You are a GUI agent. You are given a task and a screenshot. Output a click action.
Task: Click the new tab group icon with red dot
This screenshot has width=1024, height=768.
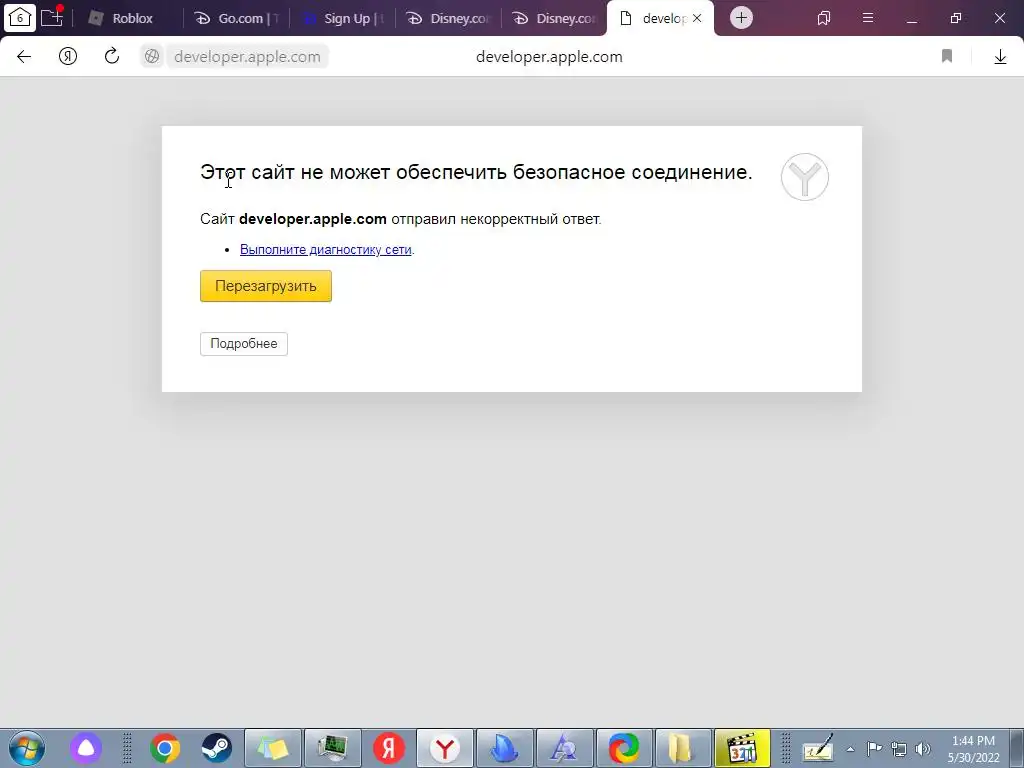click(x=52, y=17)
